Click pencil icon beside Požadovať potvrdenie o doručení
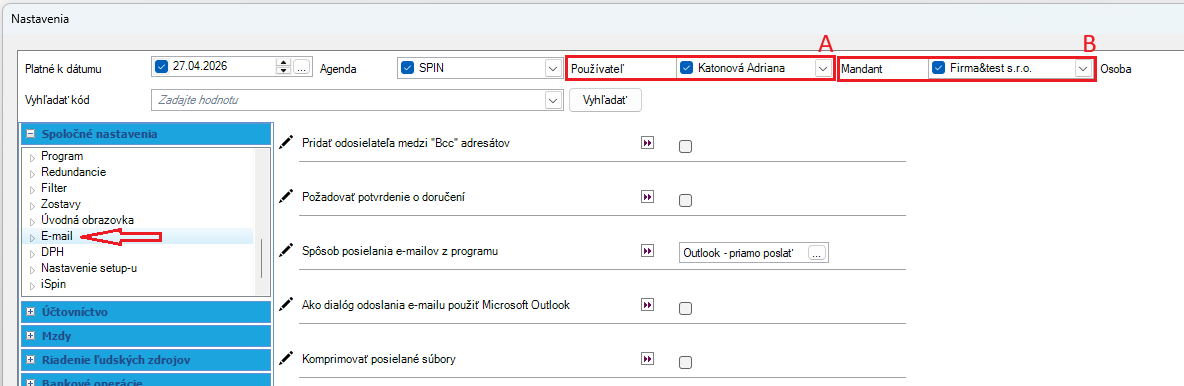This screenshot has height=386, width=1184. pos(285,196)
